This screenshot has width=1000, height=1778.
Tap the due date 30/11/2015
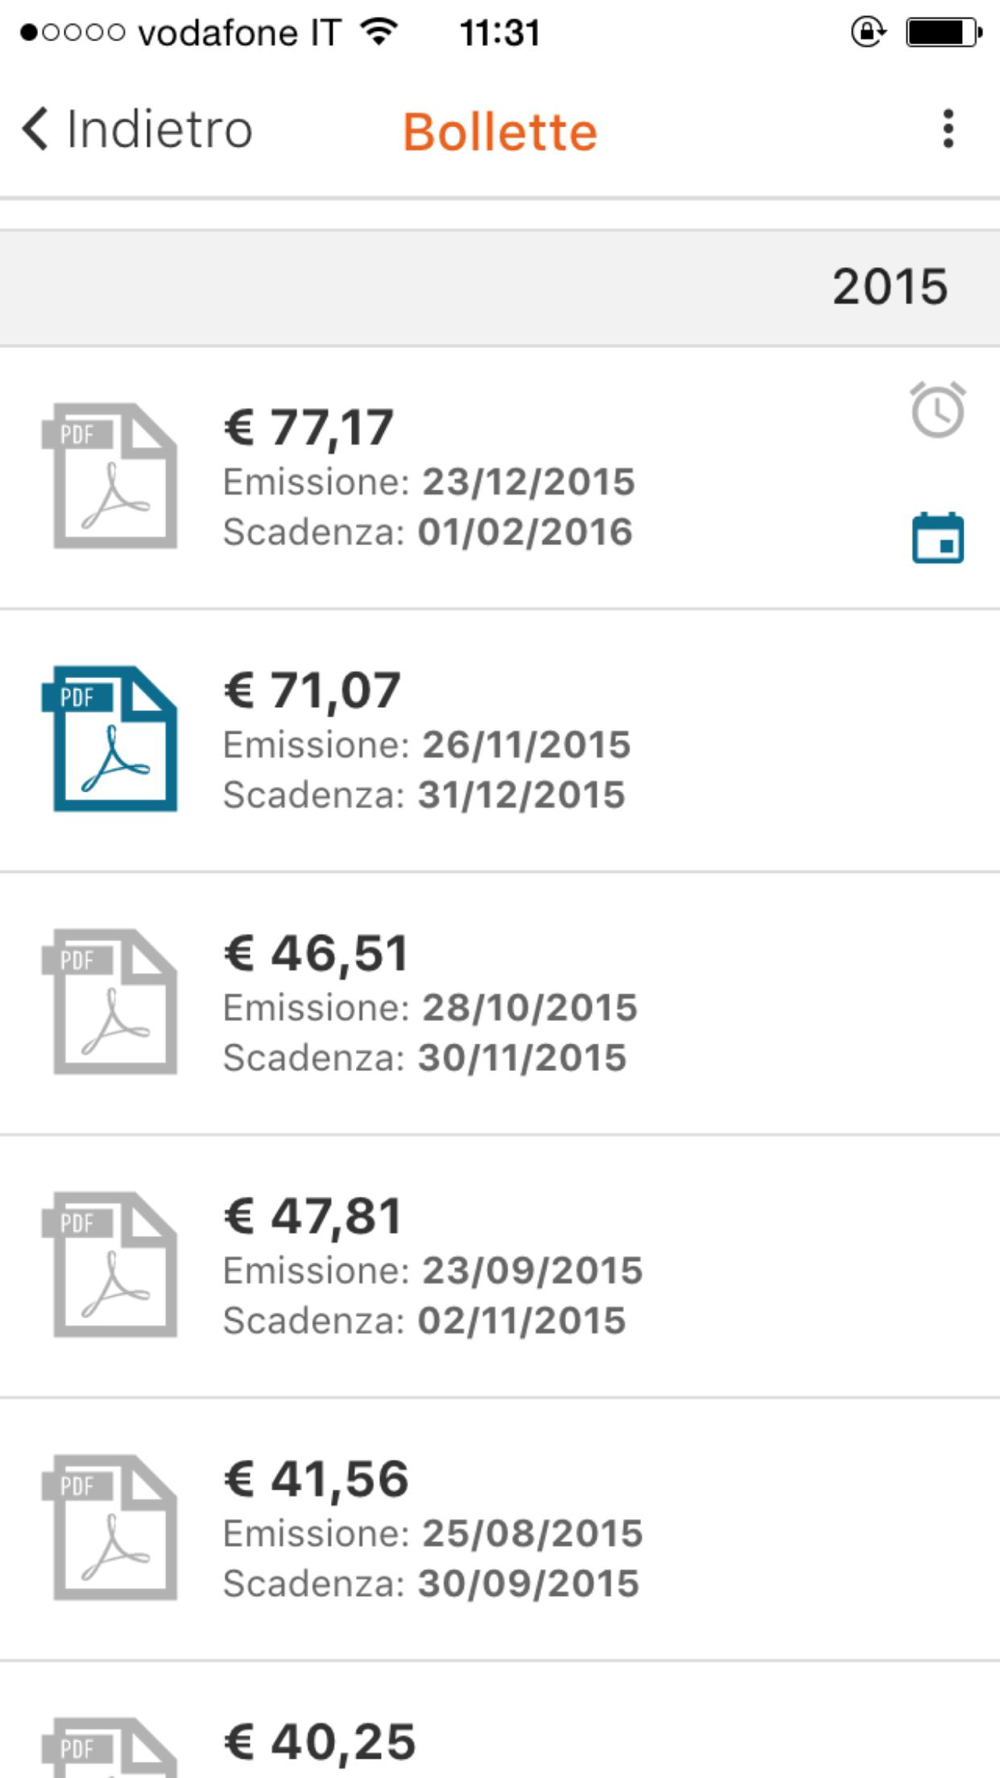522,1058
